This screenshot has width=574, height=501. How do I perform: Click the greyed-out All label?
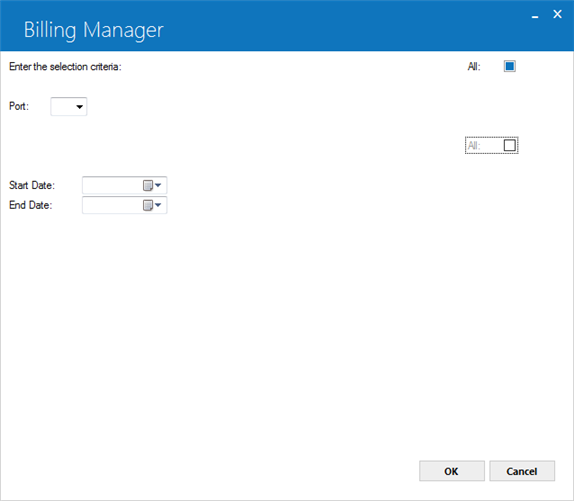(474, 146)
